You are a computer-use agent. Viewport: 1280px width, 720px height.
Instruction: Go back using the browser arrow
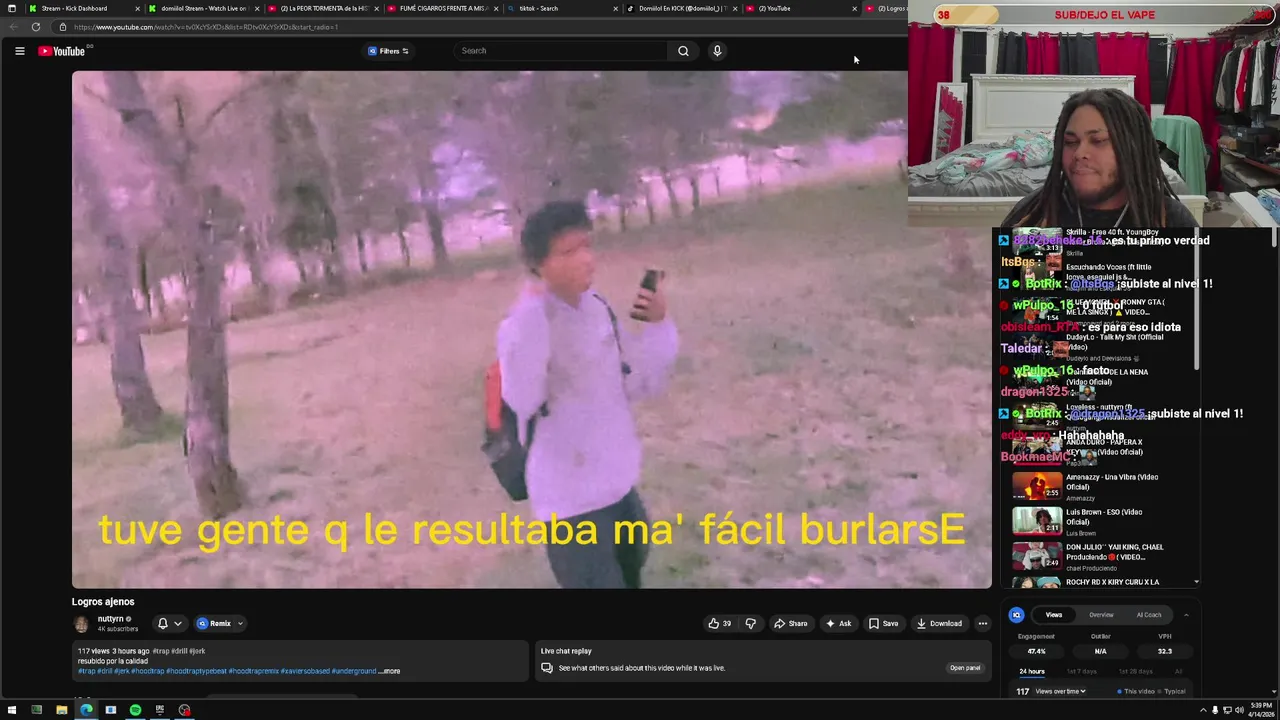[x=12, y=27]
